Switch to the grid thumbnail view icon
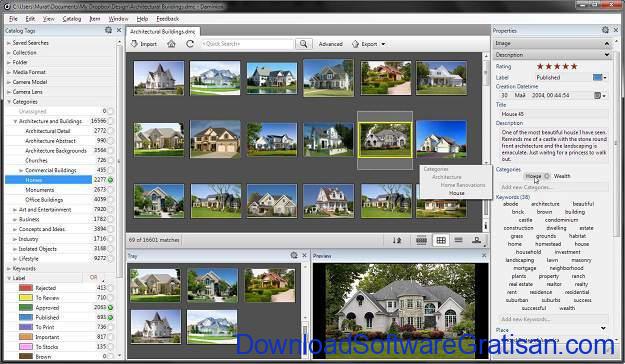This screenshot has width=625, height=364. pyautogui.click(x=441, y=240)
